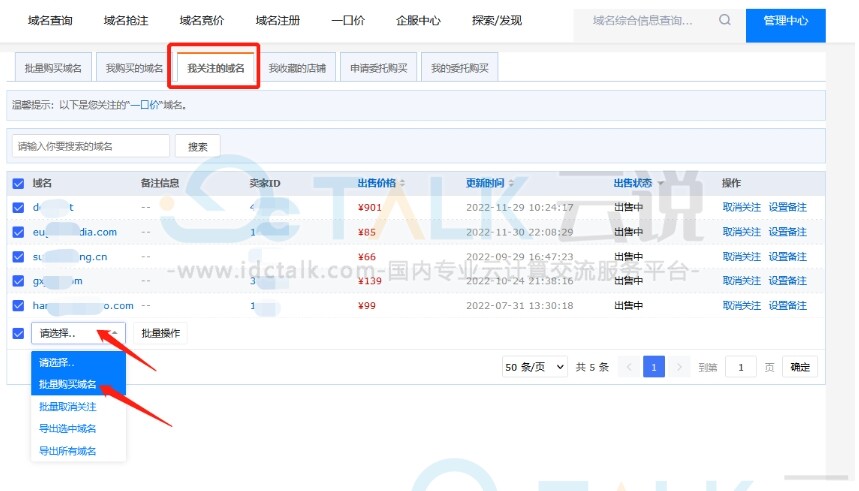859x491 pixels.
Task: Sort by 出售价格 arrows icon
Action: (x=403, y=183)
